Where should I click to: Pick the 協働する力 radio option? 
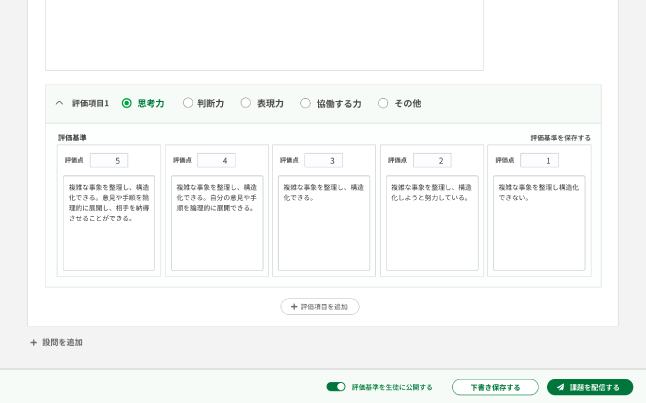[x=306, y=103]
